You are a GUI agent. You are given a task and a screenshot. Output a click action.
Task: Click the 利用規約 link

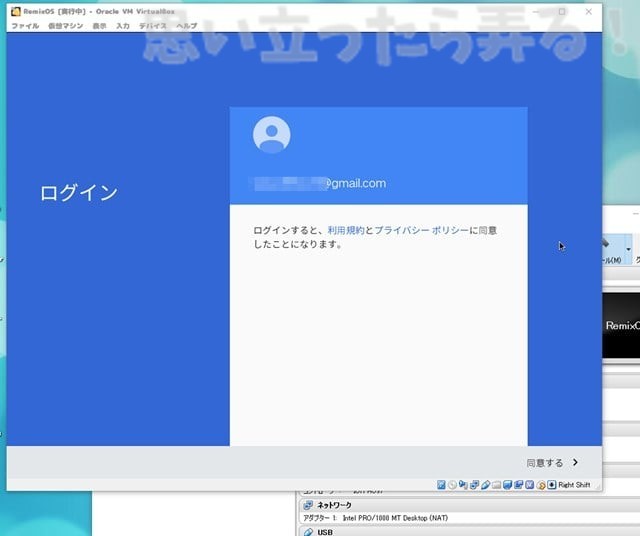tap(346, 230)
